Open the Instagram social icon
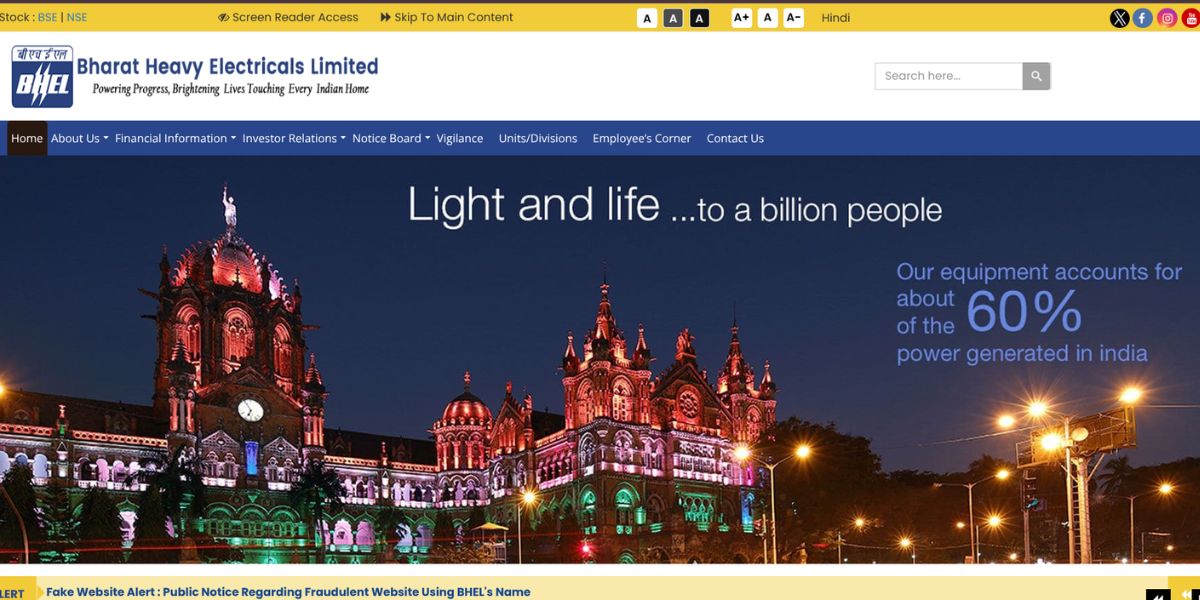This screenshot has width=1200, height=600. (1167, 18)
